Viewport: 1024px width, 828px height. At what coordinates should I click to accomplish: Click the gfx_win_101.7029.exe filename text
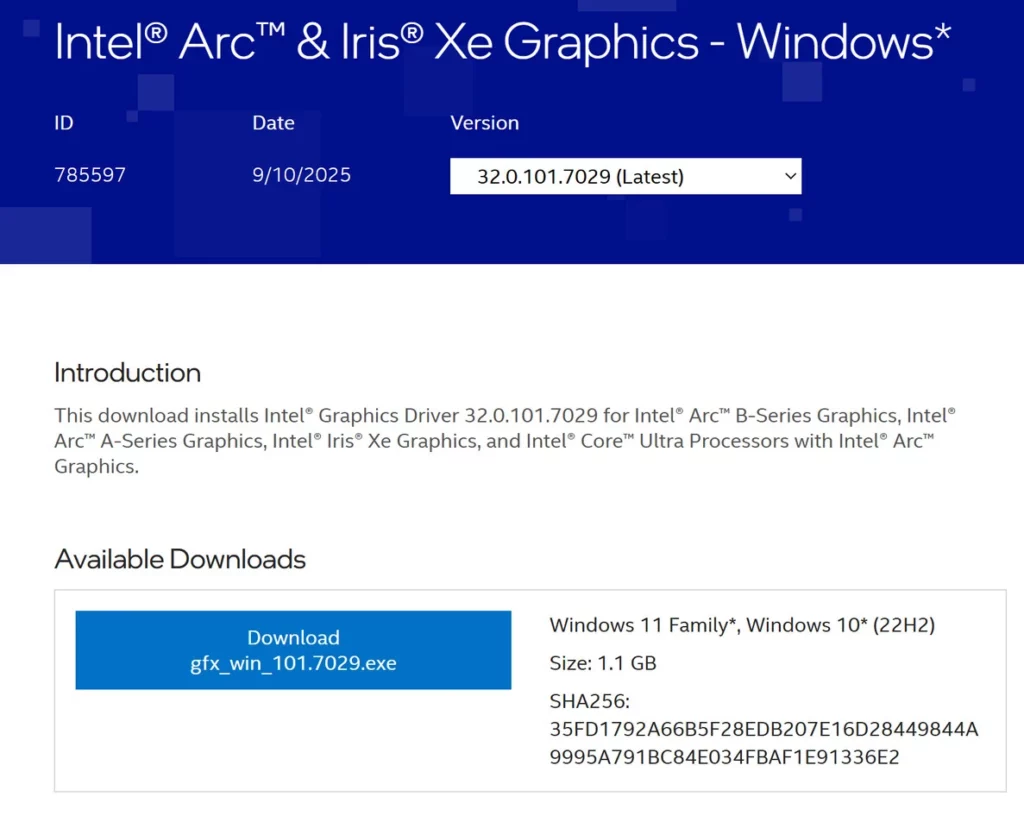[293, 663]
